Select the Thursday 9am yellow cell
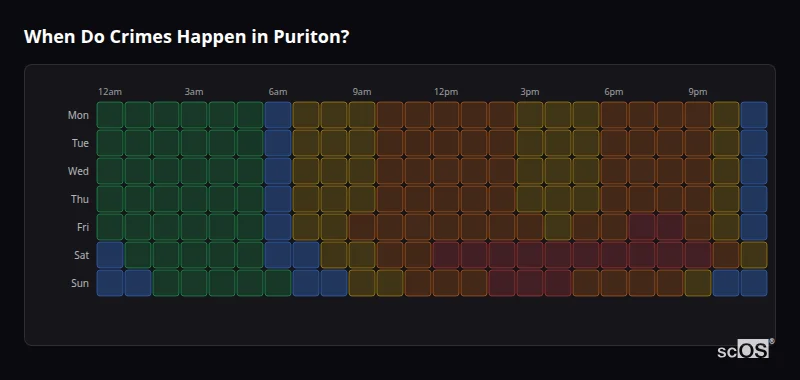 pyautogui.click(x=362, y=199)
